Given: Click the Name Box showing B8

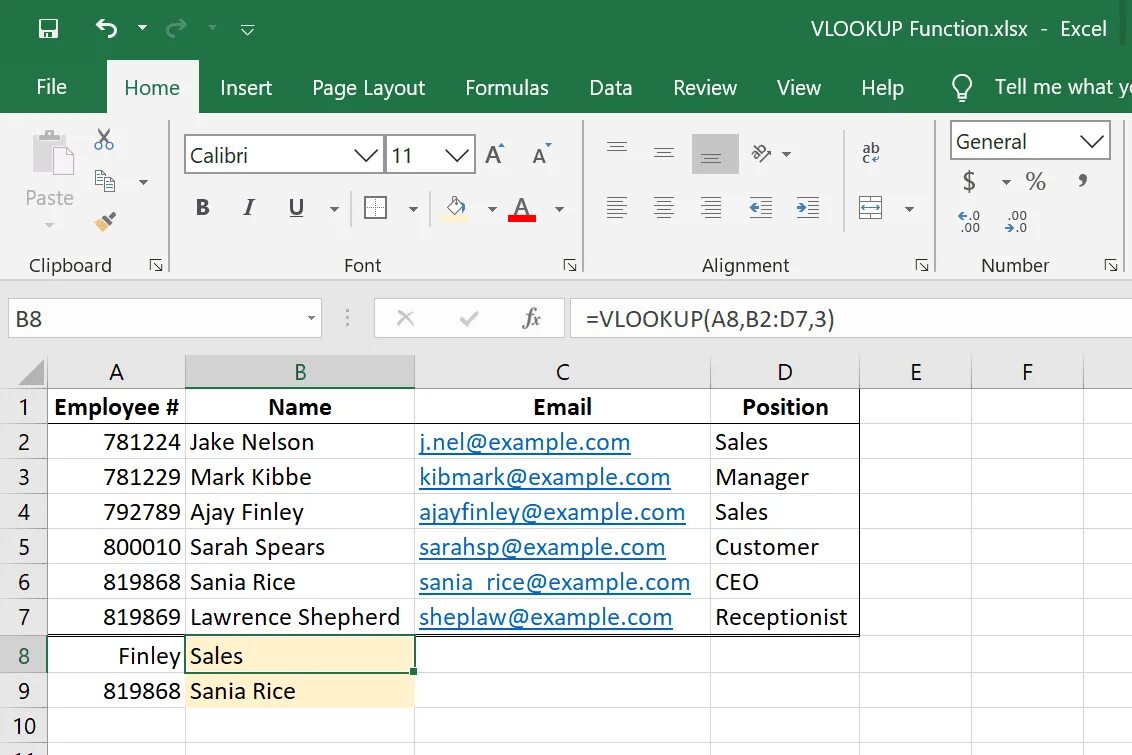Looking at the screenshot, I should 165,318.
